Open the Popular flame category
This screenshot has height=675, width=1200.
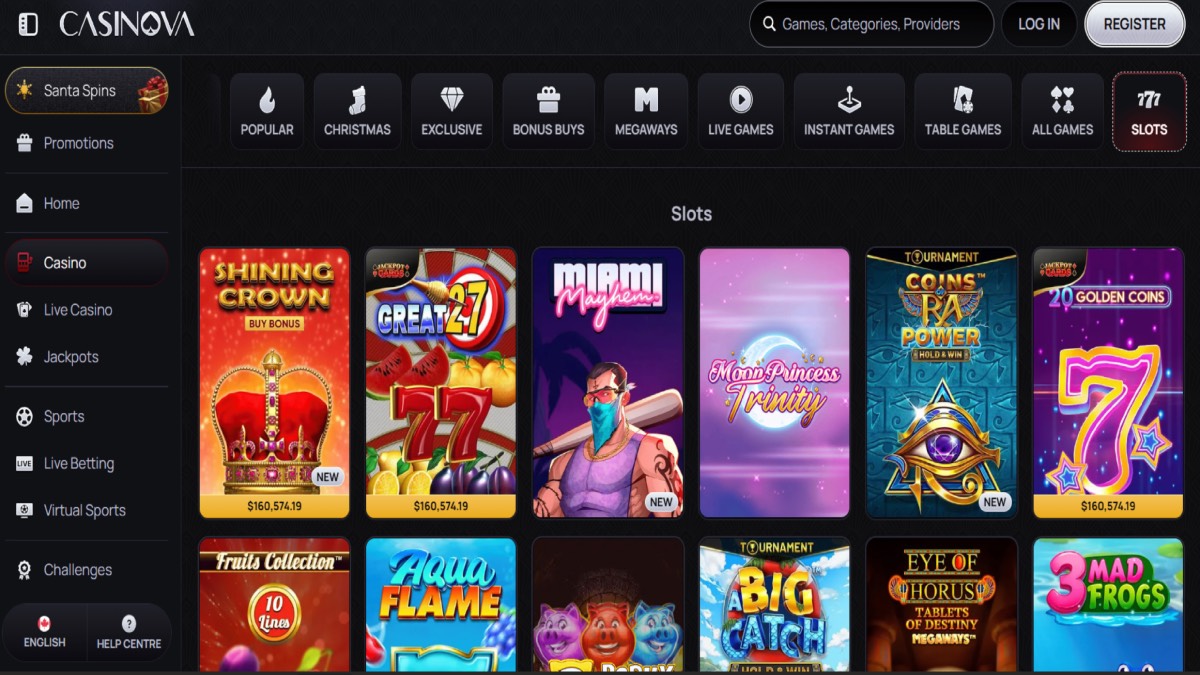pyautogui.click(x=267, y=112)
